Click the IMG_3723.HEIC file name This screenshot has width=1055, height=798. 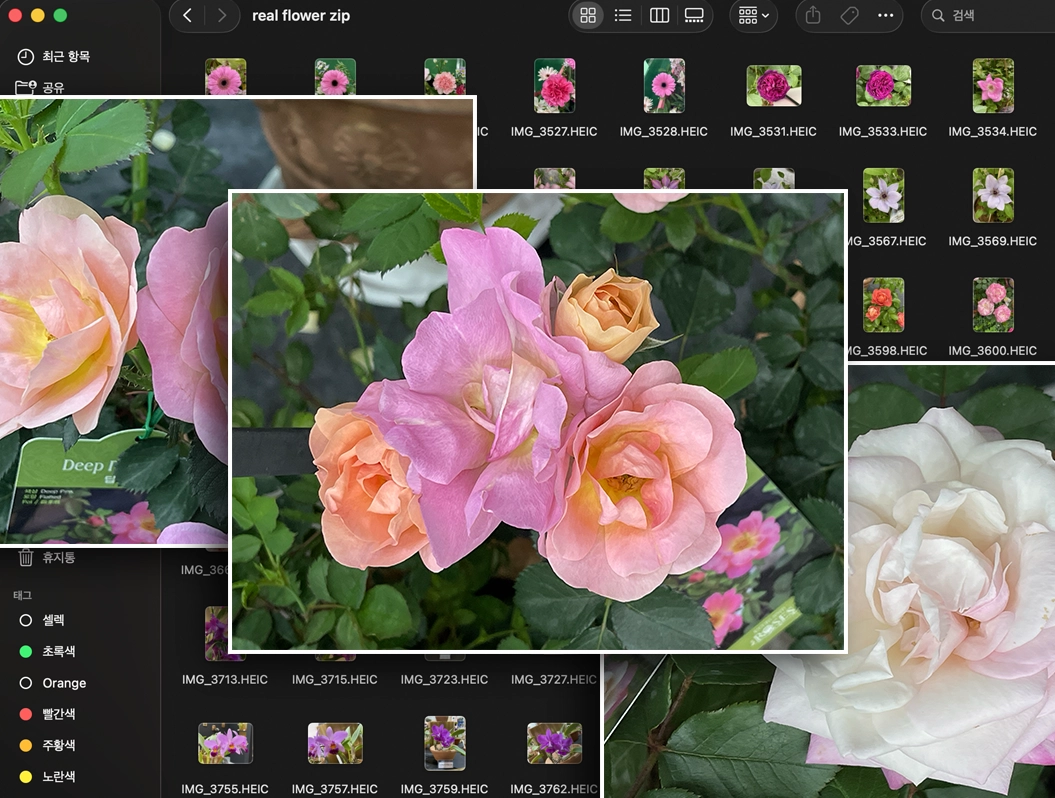[444, 680]
